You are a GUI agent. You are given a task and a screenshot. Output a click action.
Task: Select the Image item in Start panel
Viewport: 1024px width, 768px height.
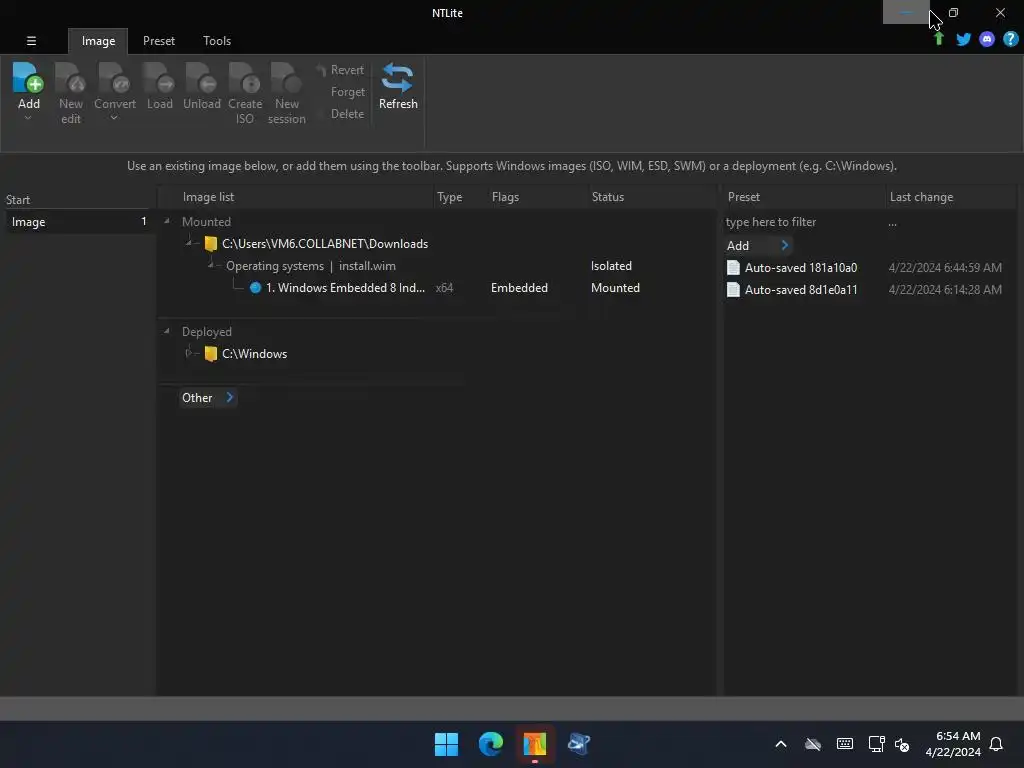pos(78,222)
